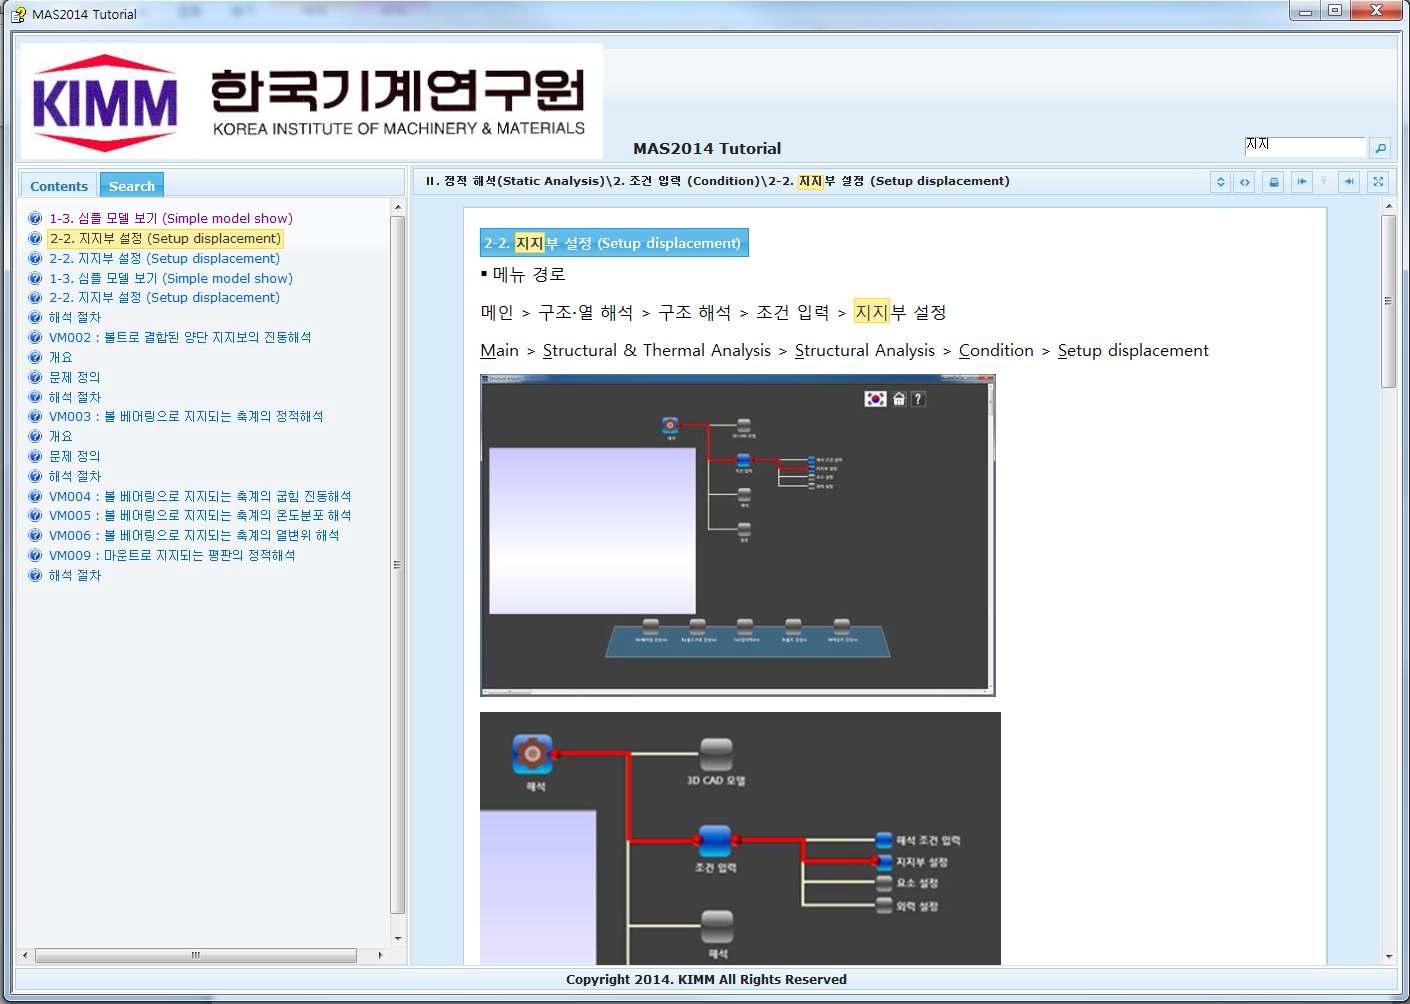Click the topic icon beside VM003 볼 베어링으로 지지되는 축계의 정적해석

point(35,416)
